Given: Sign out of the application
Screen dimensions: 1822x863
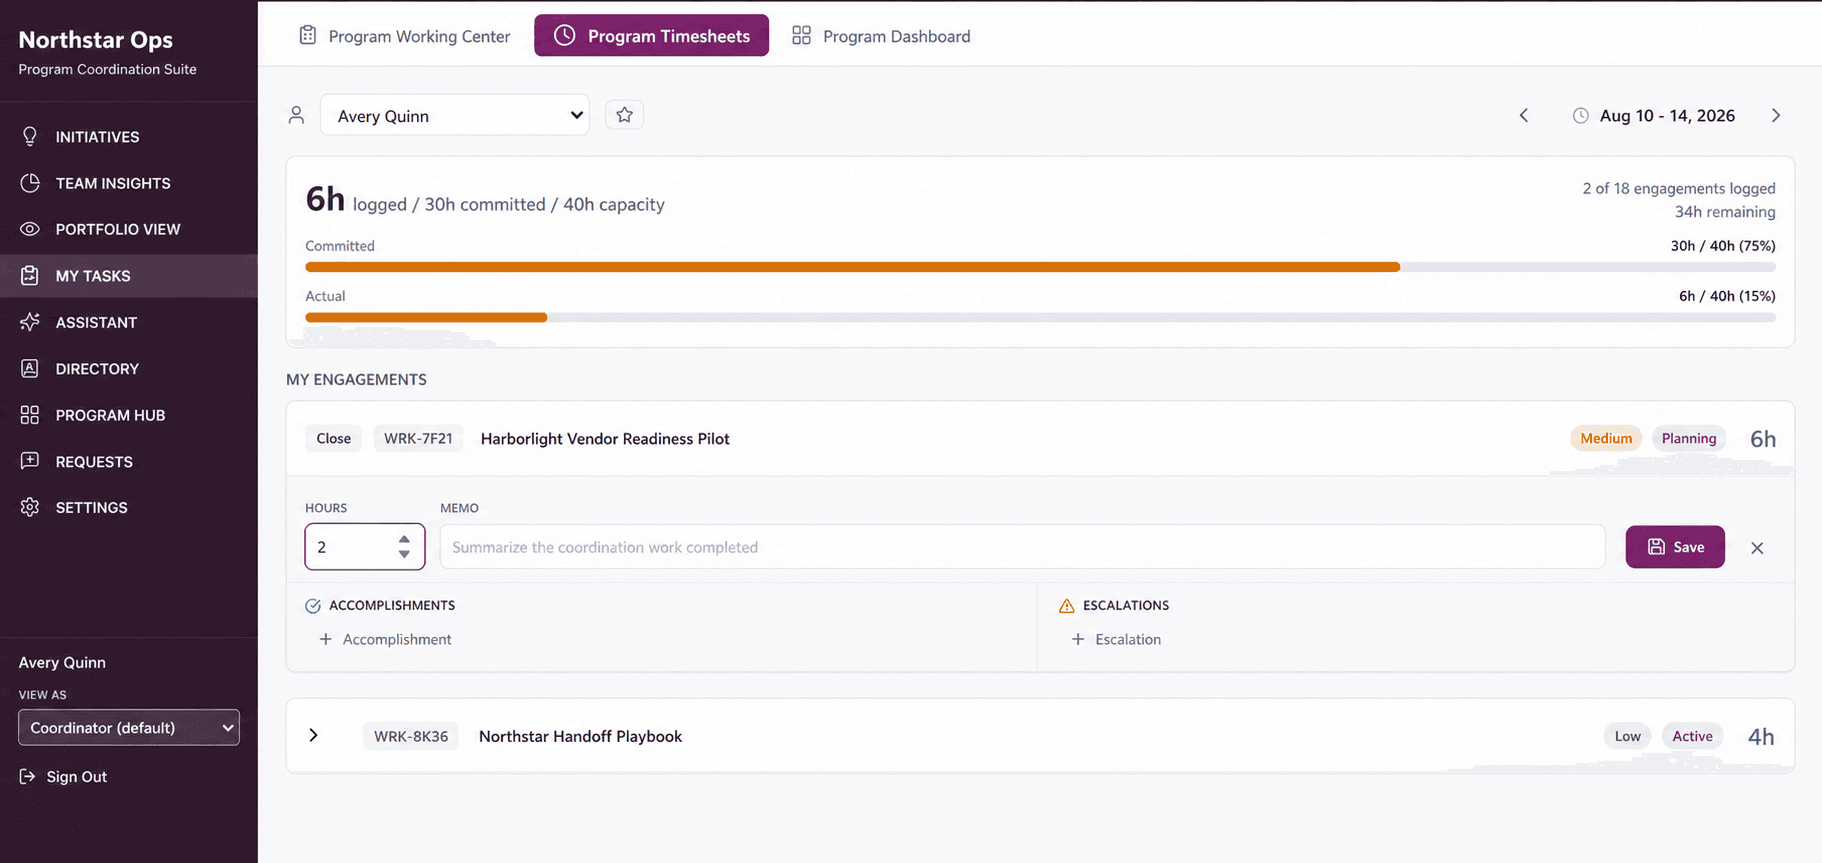Looking at the screenshot, I should pyautogui.click(x=63, y=777).
